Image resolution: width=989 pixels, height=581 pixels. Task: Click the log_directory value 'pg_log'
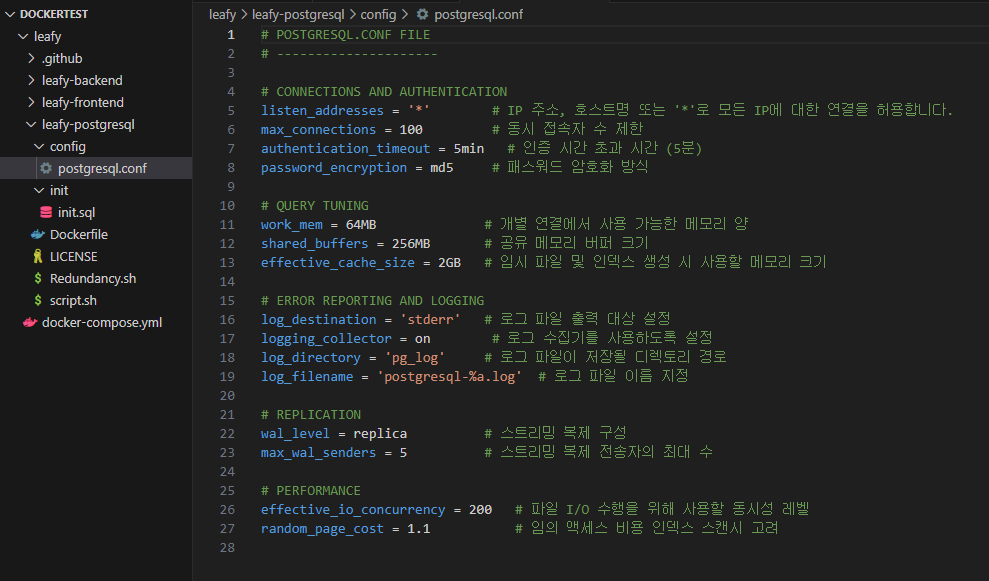(414, 358)
